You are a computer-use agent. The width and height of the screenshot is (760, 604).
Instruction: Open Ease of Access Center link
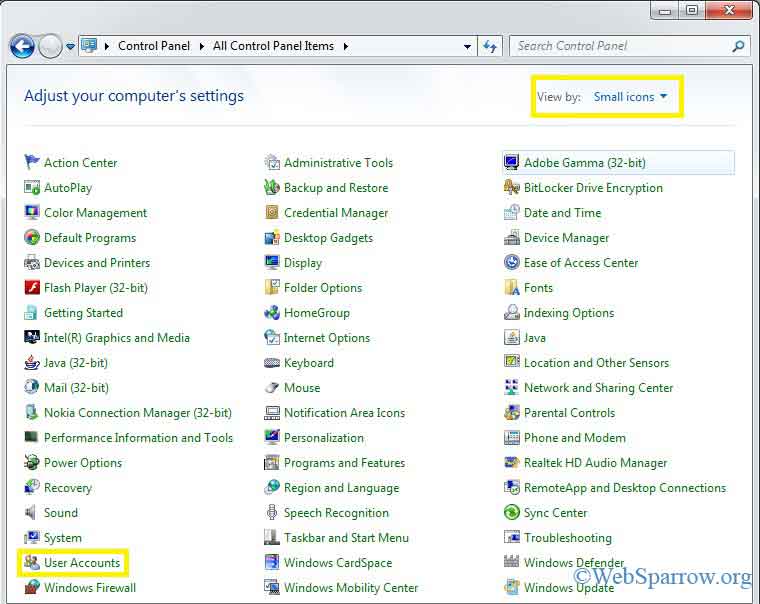pyautogui.click(x=581, y=263)
